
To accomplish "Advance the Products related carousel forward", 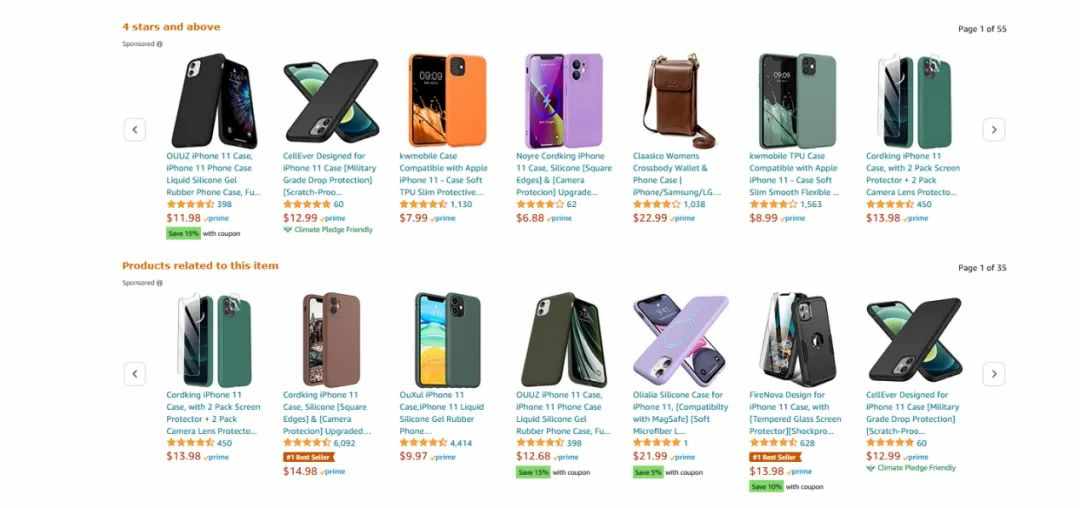I will 993,374.
